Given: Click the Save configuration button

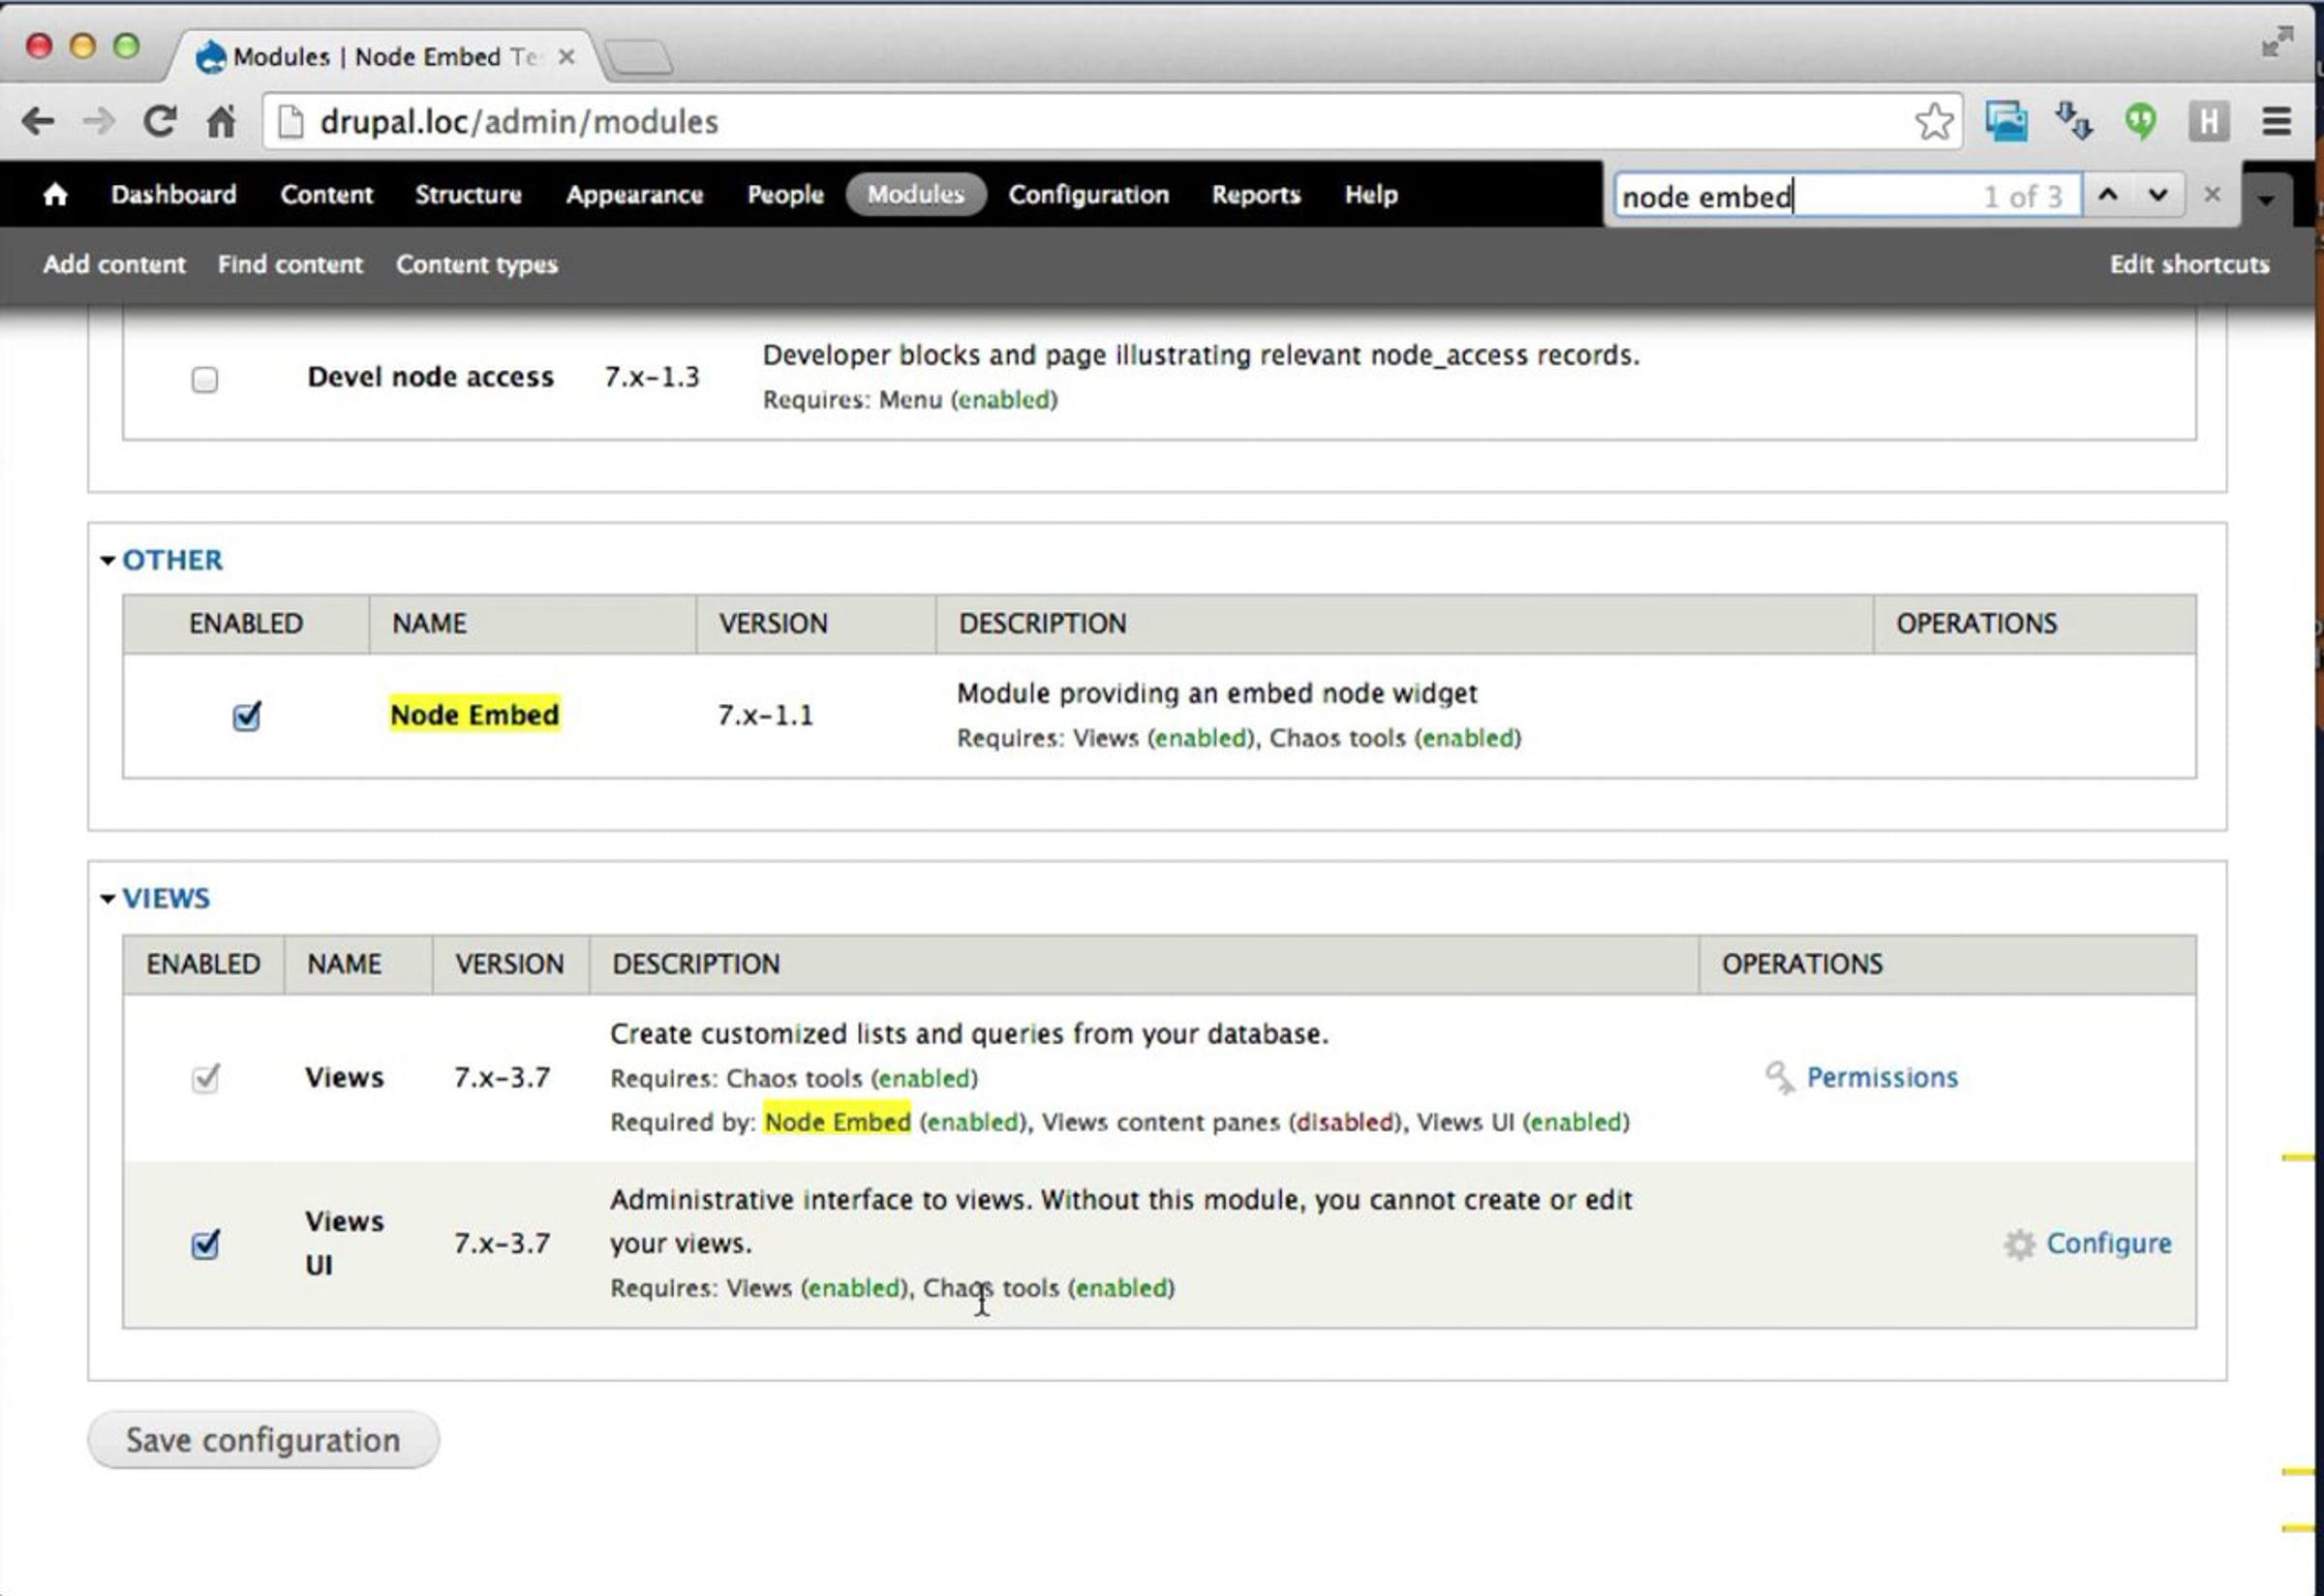Looking at the screenshot, I should click(x=263, y=1440).
